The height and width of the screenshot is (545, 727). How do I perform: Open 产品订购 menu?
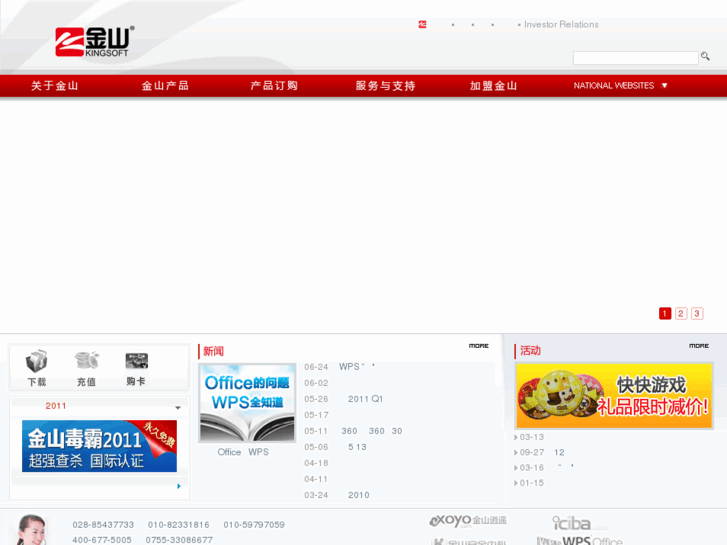pyautogui.click(x=274, y=86)
